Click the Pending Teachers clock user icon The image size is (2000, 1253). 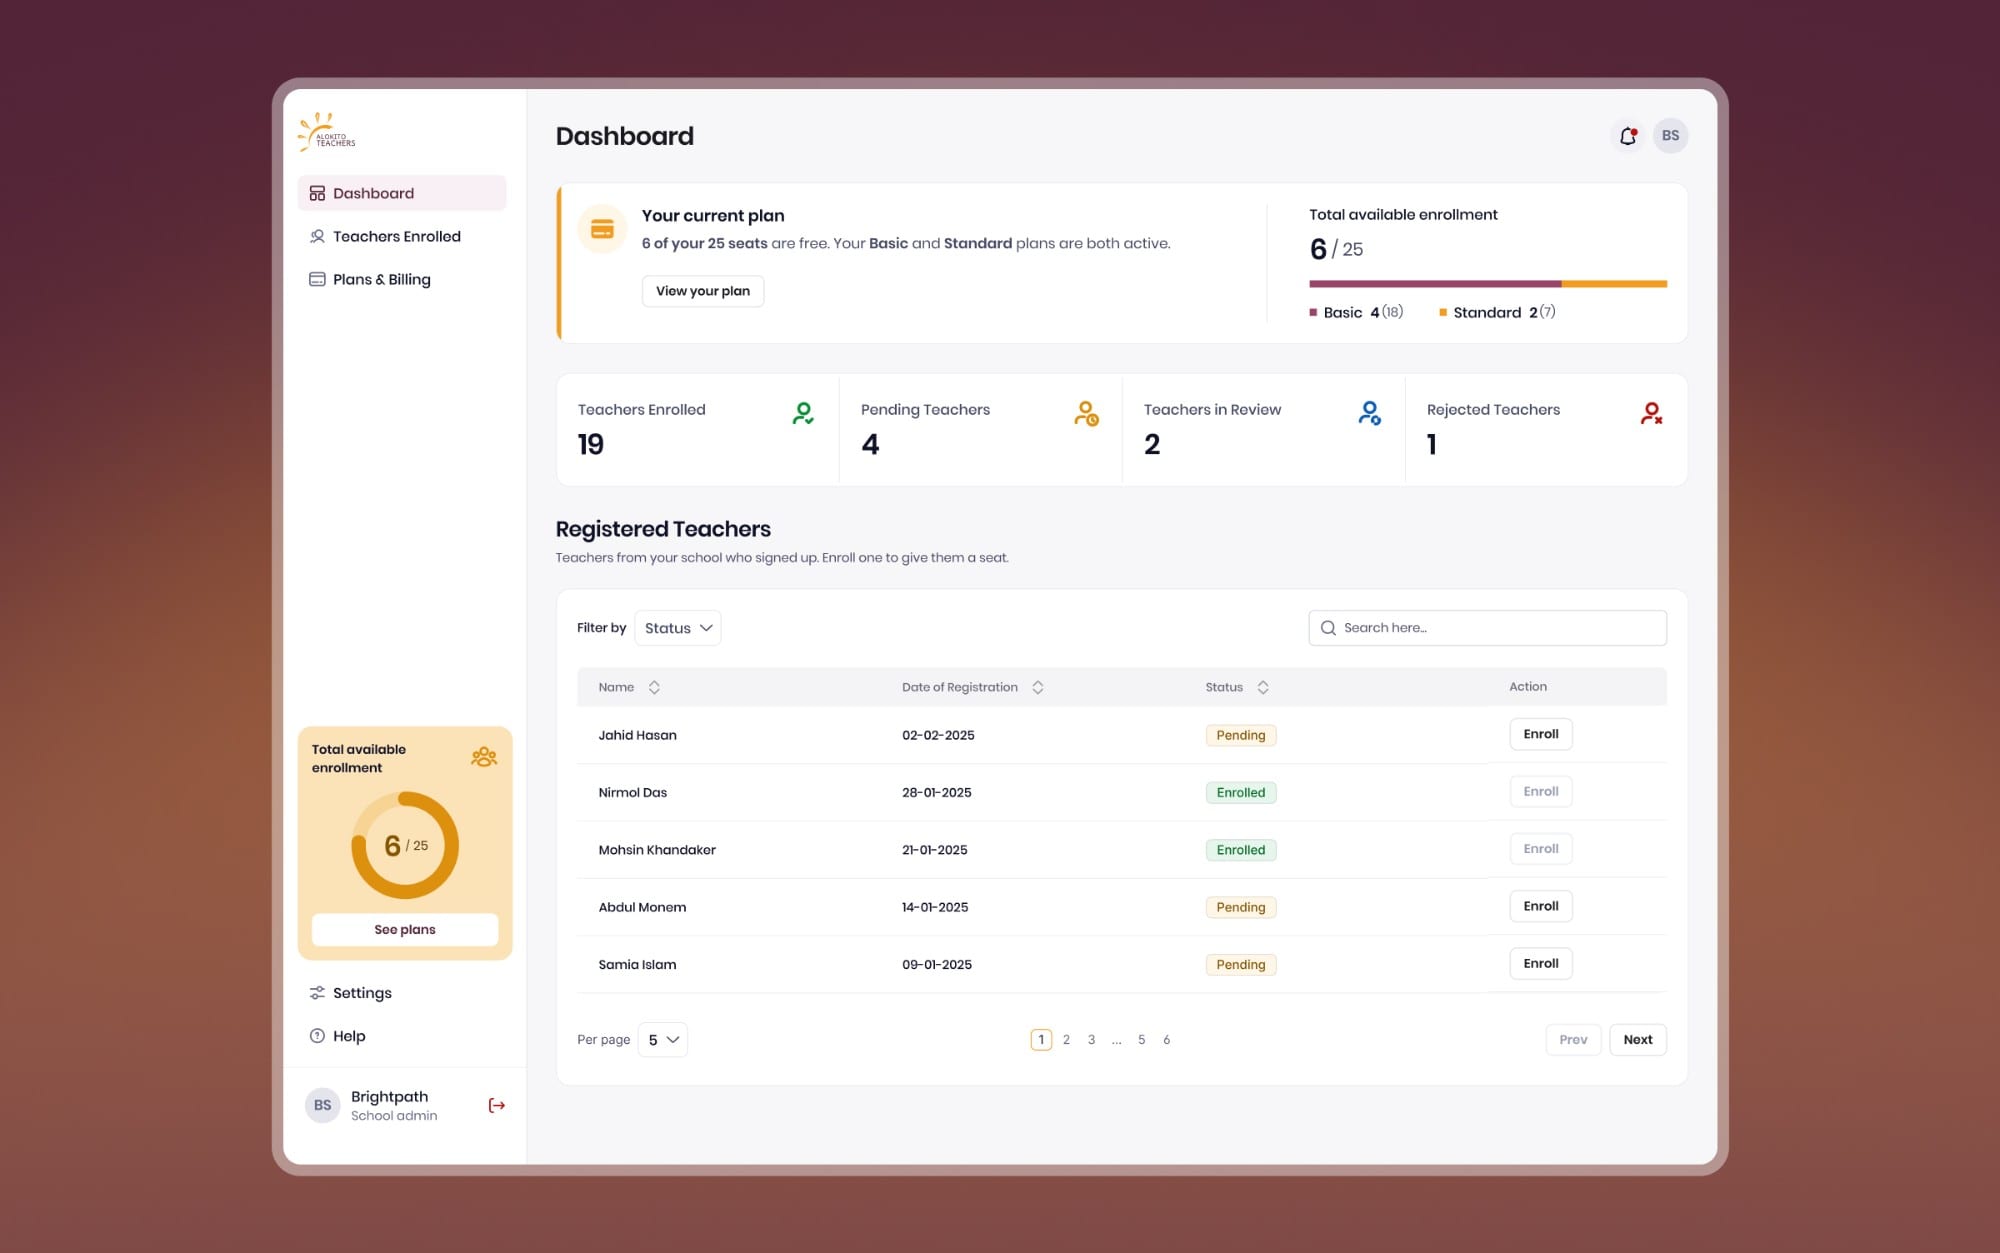[x=1086, y=413]
